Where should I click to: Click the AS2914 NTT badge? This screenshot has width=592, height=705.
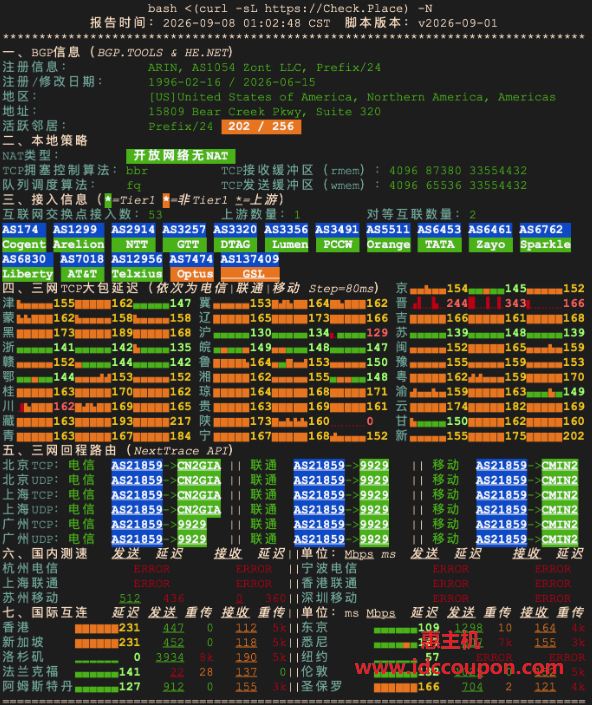click(133, 237)
